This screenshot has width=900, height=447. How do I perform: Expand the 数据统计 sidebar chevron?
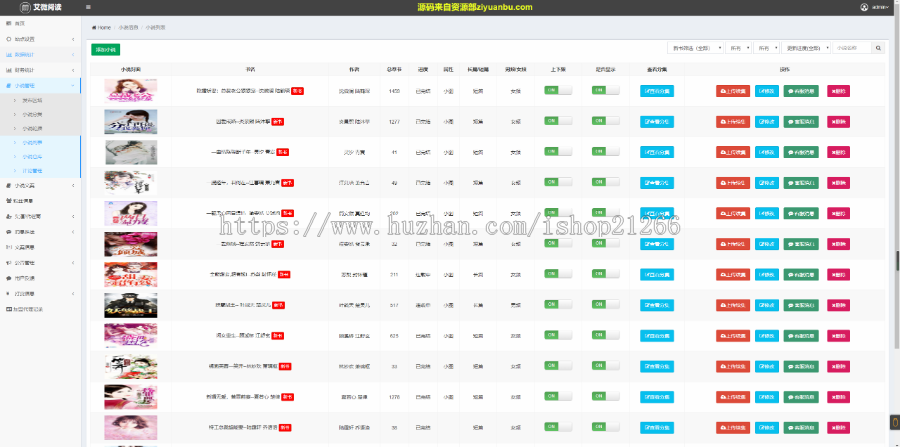point(73,55)
